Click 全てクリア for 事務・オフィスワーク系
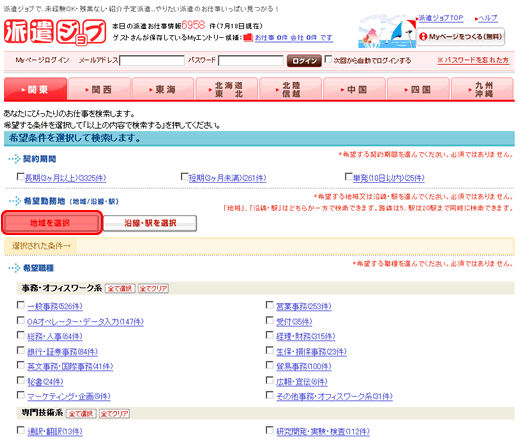 153,288
